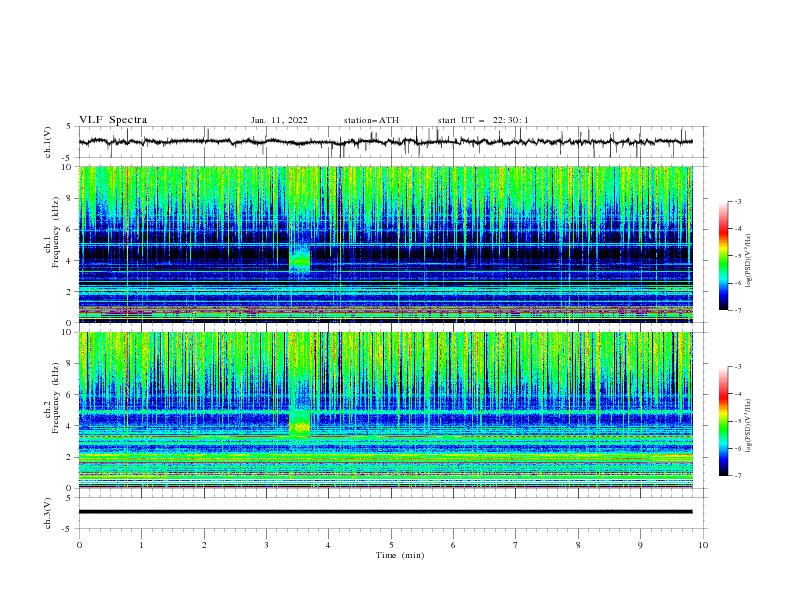The width and height of the screenshot is (792, 612).
Task: Click the "-3" label on ch.1 colorbar
Action: 737,201
